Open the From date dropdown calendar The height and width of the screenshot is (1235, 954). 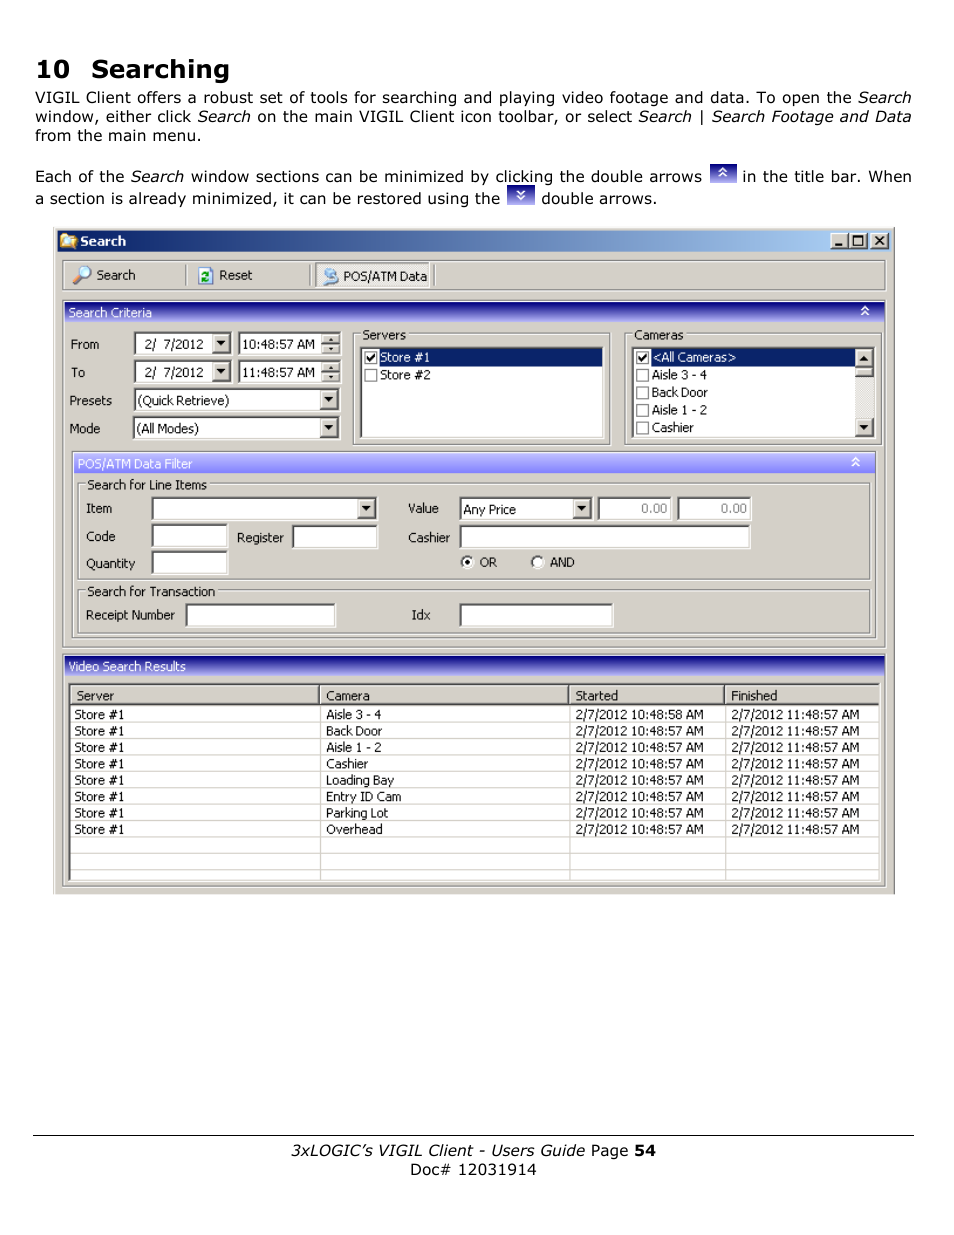tap(221, 344)
